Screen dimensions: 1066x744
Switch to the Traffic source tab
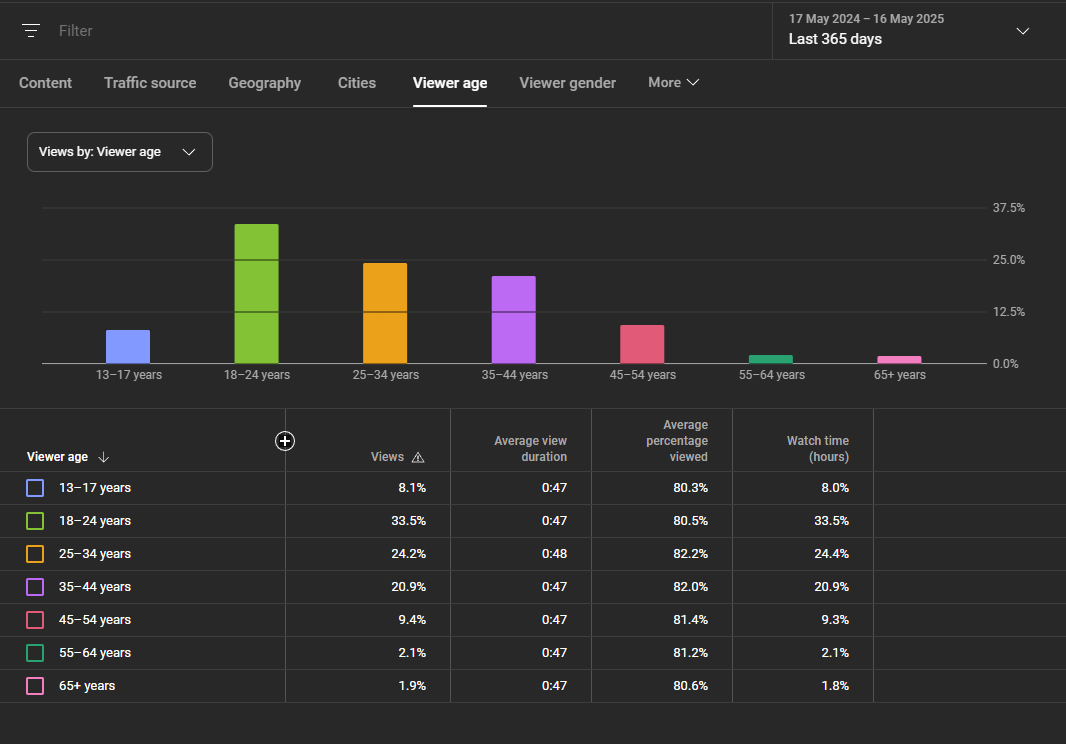(x=150, y=83)
